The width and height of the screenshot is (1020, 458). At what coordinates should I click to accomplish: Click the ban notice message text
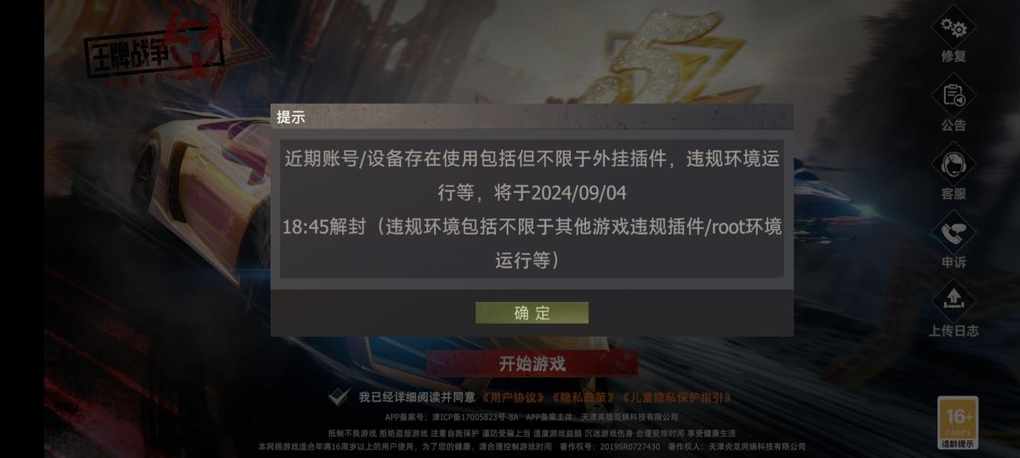point(531,210)
